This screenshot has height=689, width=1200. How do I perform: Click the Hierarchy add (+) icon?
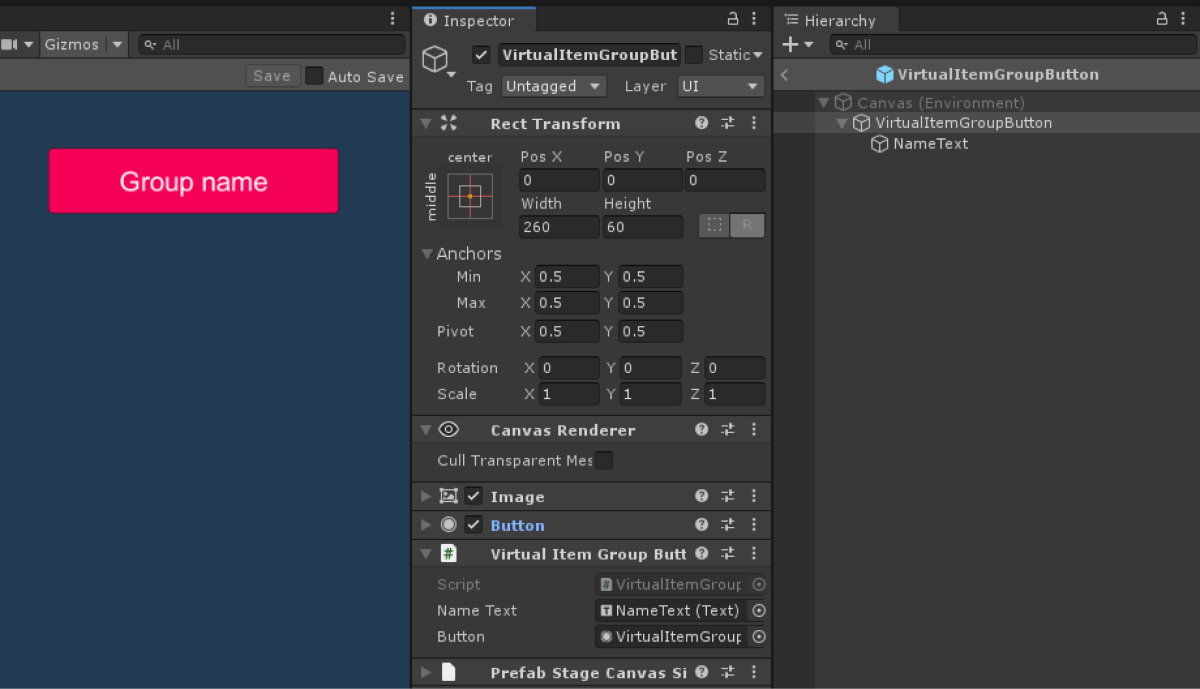[790, 45]
